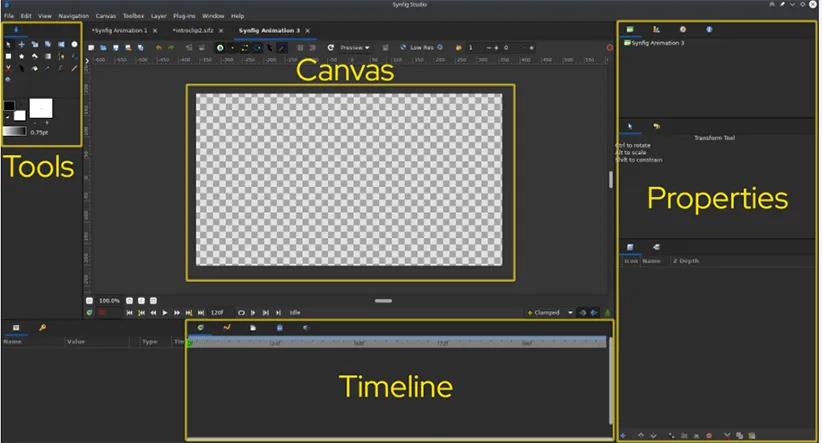Jump to the first frame with Seek to Begin
Image resolution: width=822 pixels, height=443 pixels.
coord(127,313)
